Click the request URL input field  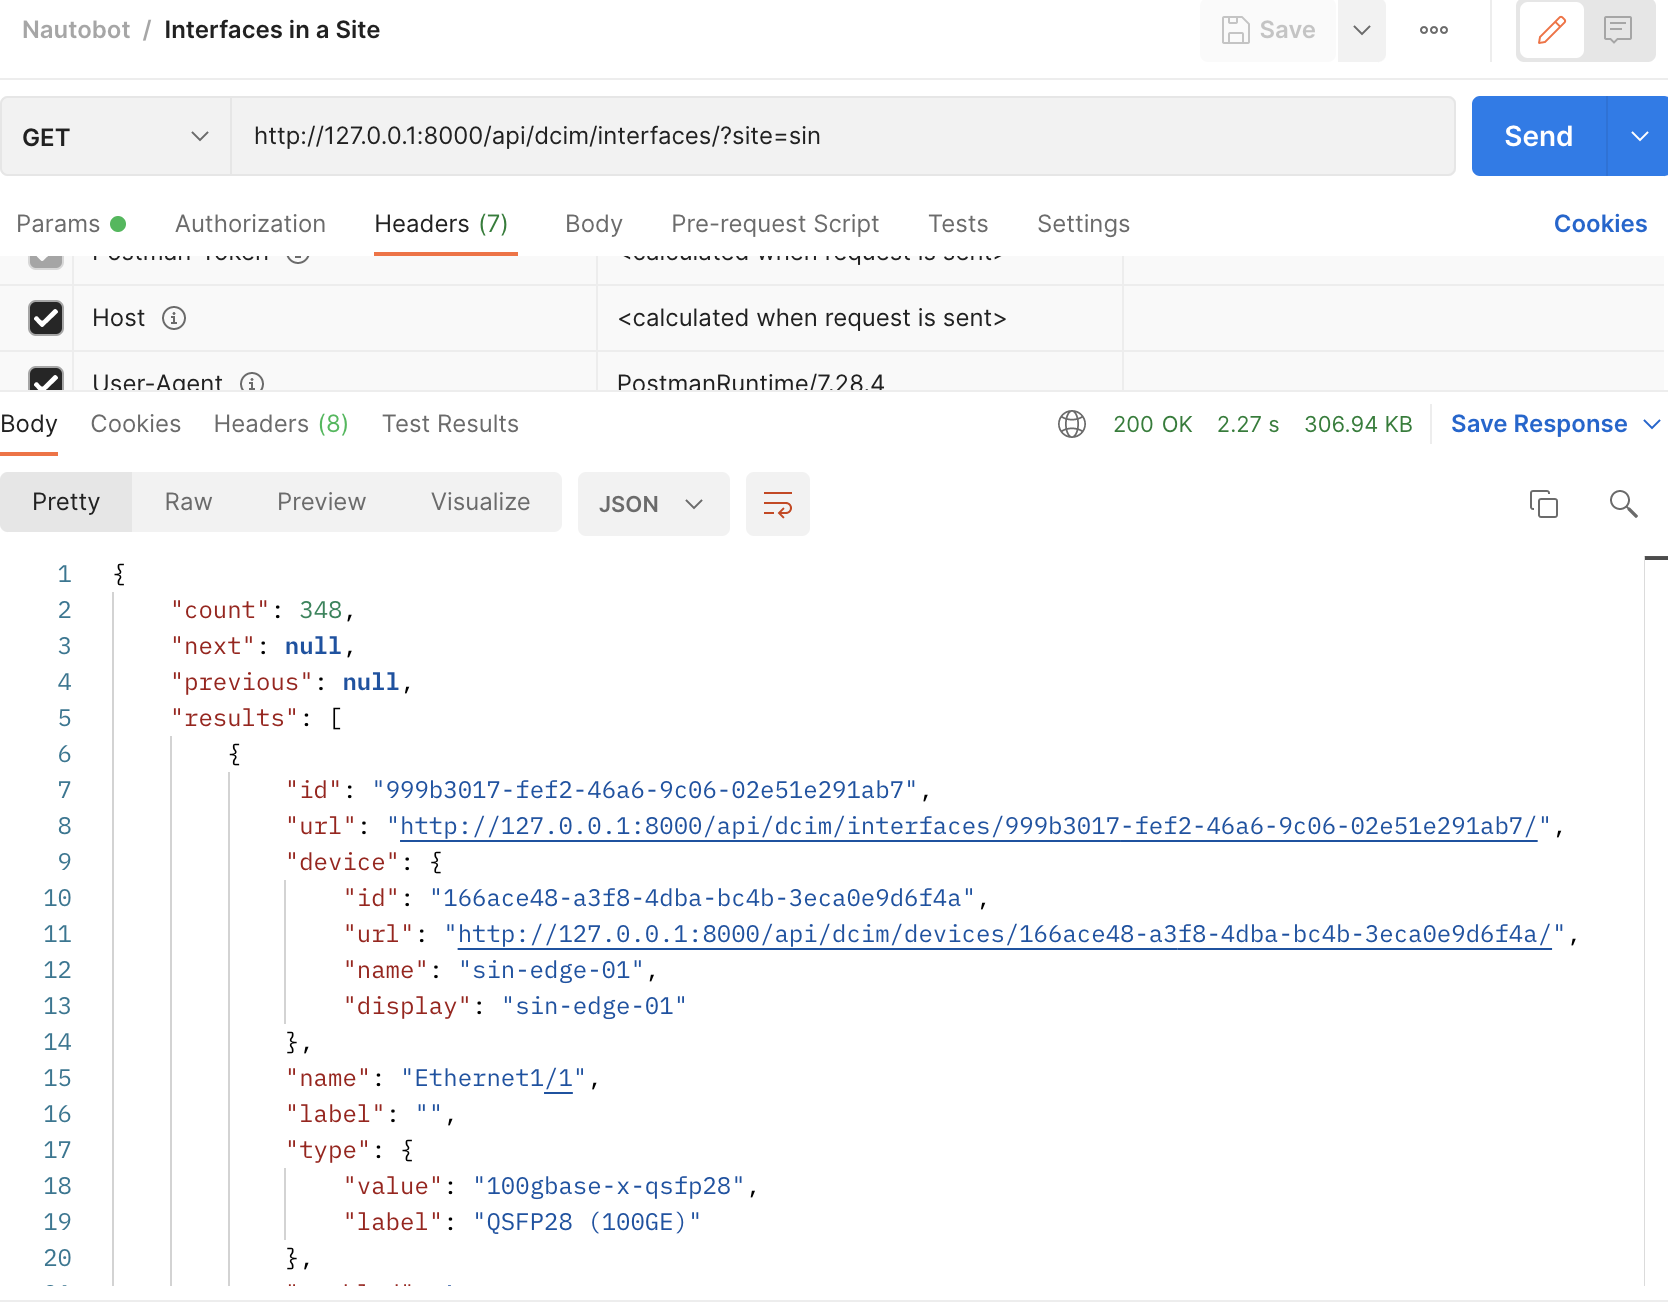pos(842,137)
